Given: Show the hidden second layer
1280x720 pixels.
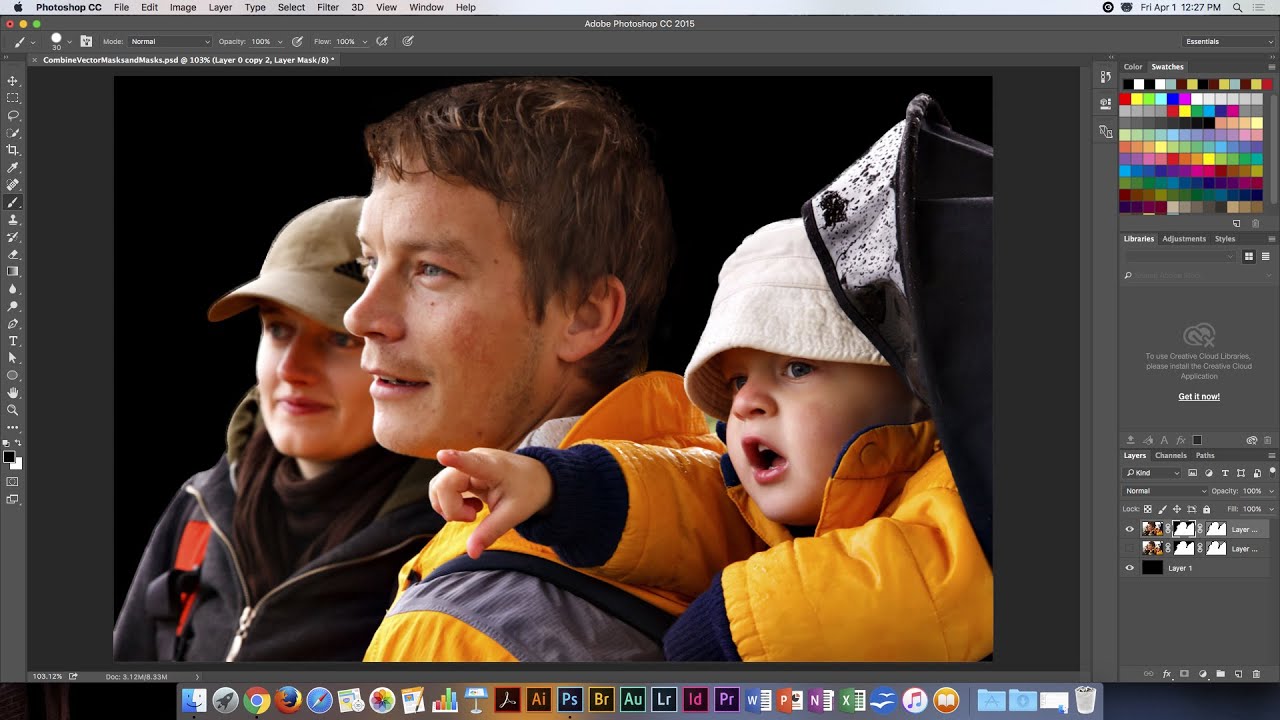Looking at the screenshot, I should pos(1130,548).
